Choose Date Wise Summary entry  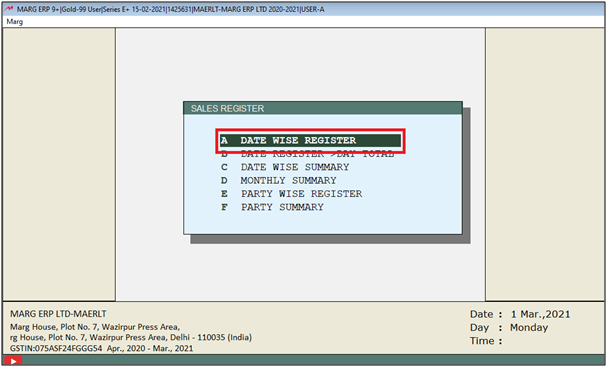tap(285, 167)
